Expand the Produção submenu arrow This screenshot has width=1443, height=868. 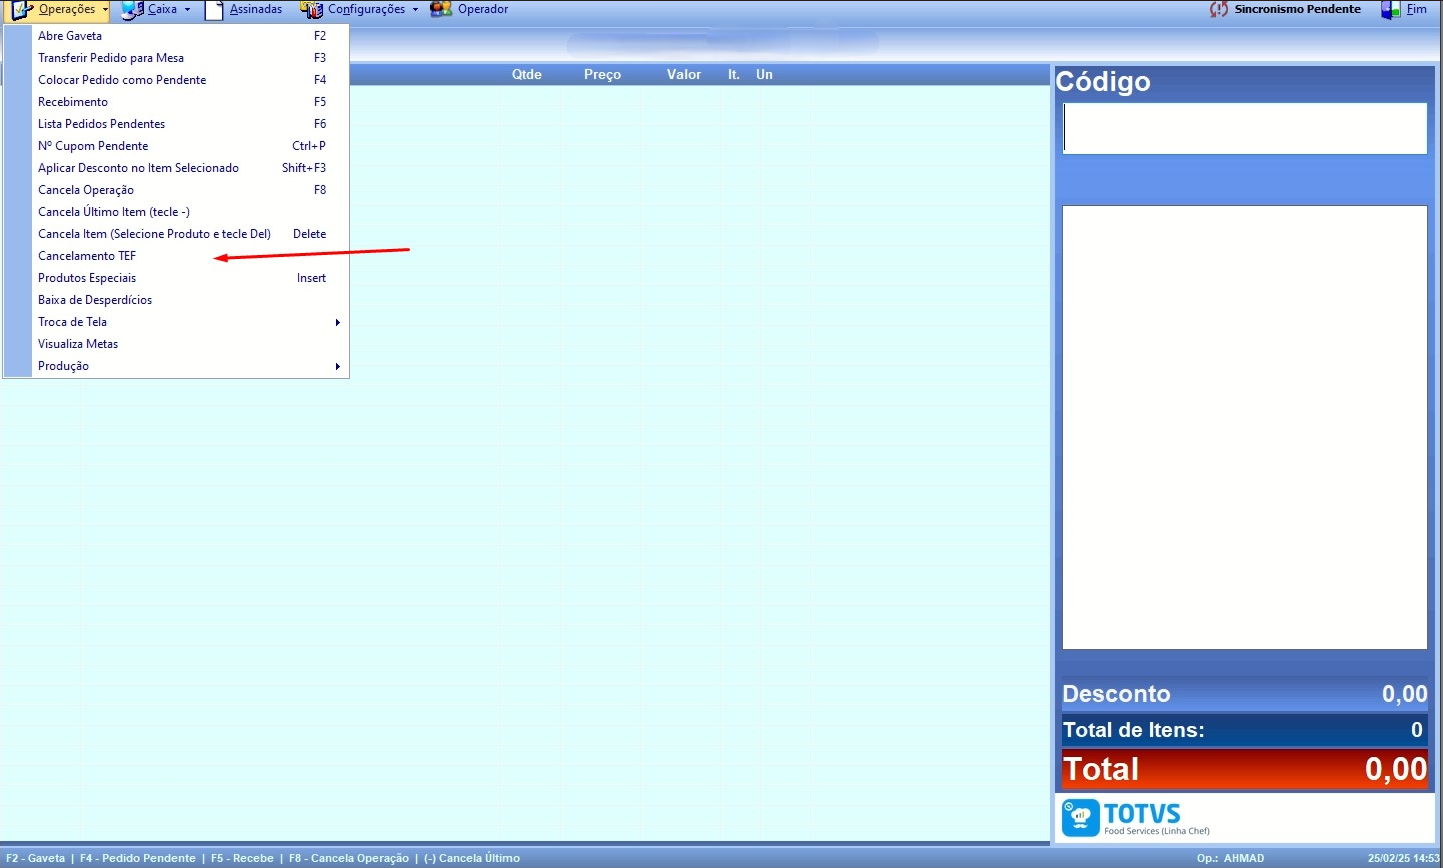click(338, 366)
